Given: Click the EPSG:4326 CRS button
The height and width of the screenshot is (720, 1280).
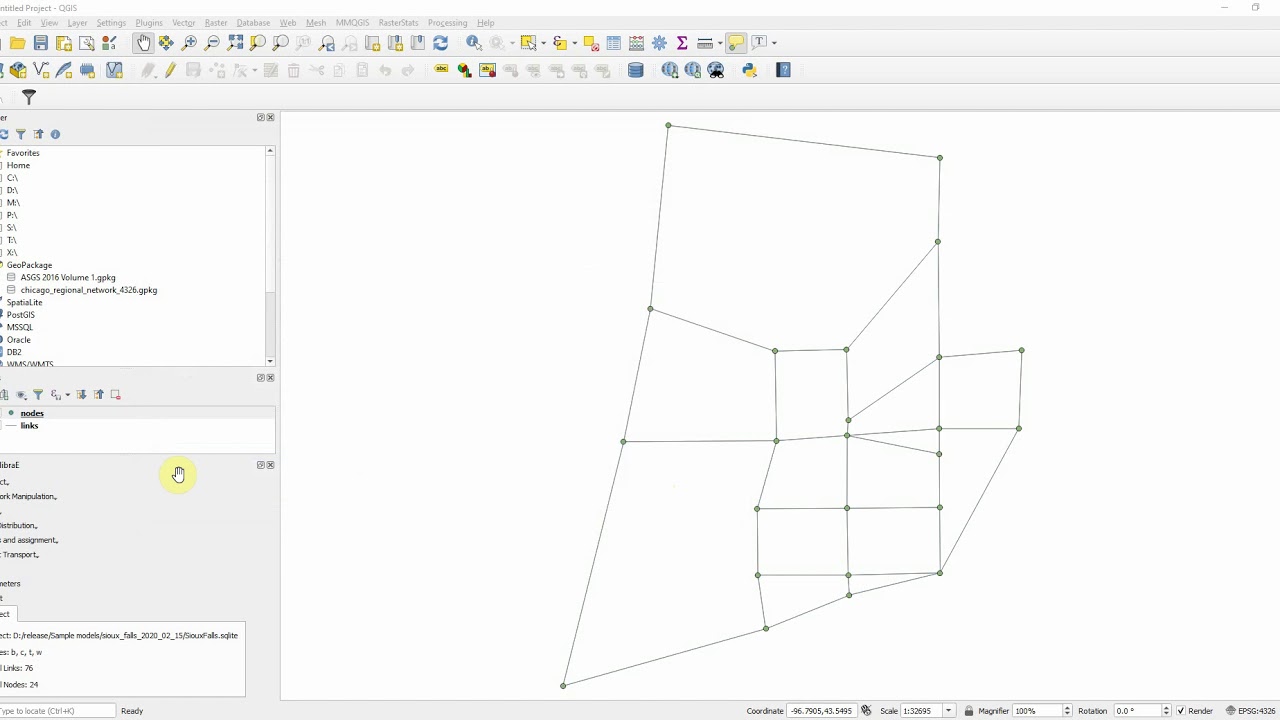Looking at the screenshot, I should pyautogui.click(x=1251, y=711).
